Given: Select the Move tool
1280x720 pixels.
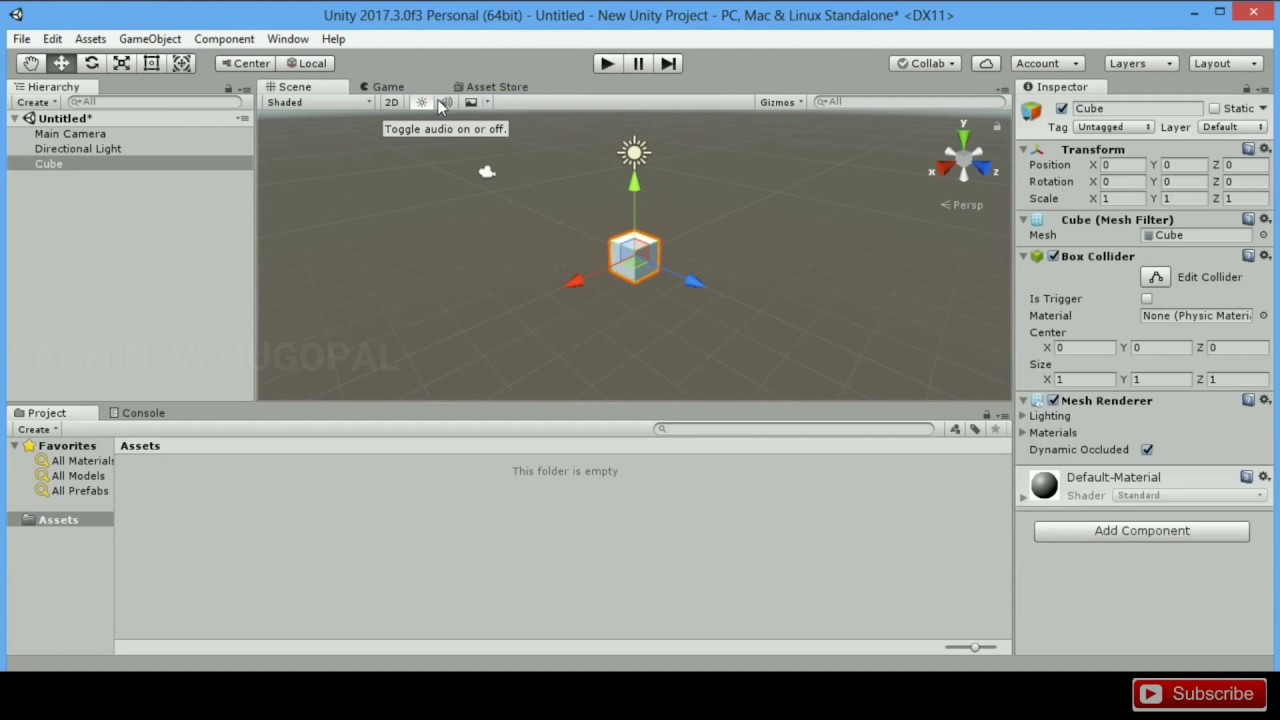Looking at the screenshot, I should pyautogui.click(x=61, y=63).
